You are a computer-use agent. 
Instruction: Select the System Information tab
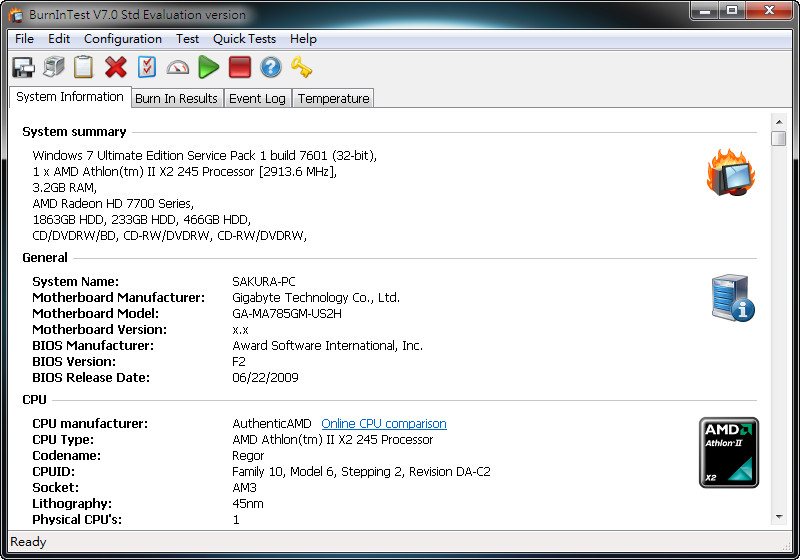click(x=70, y=97)
